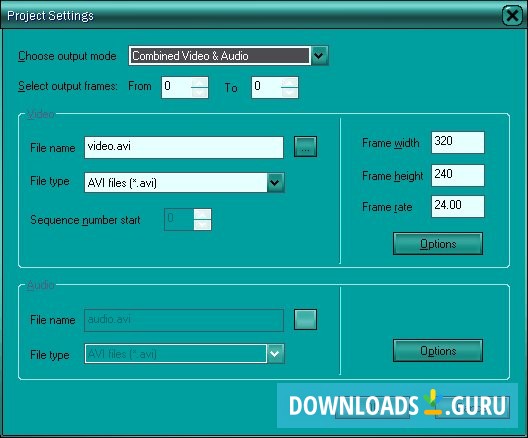Click the Frame height label
This screenshot has height=438, width=528.
point(393,176)
